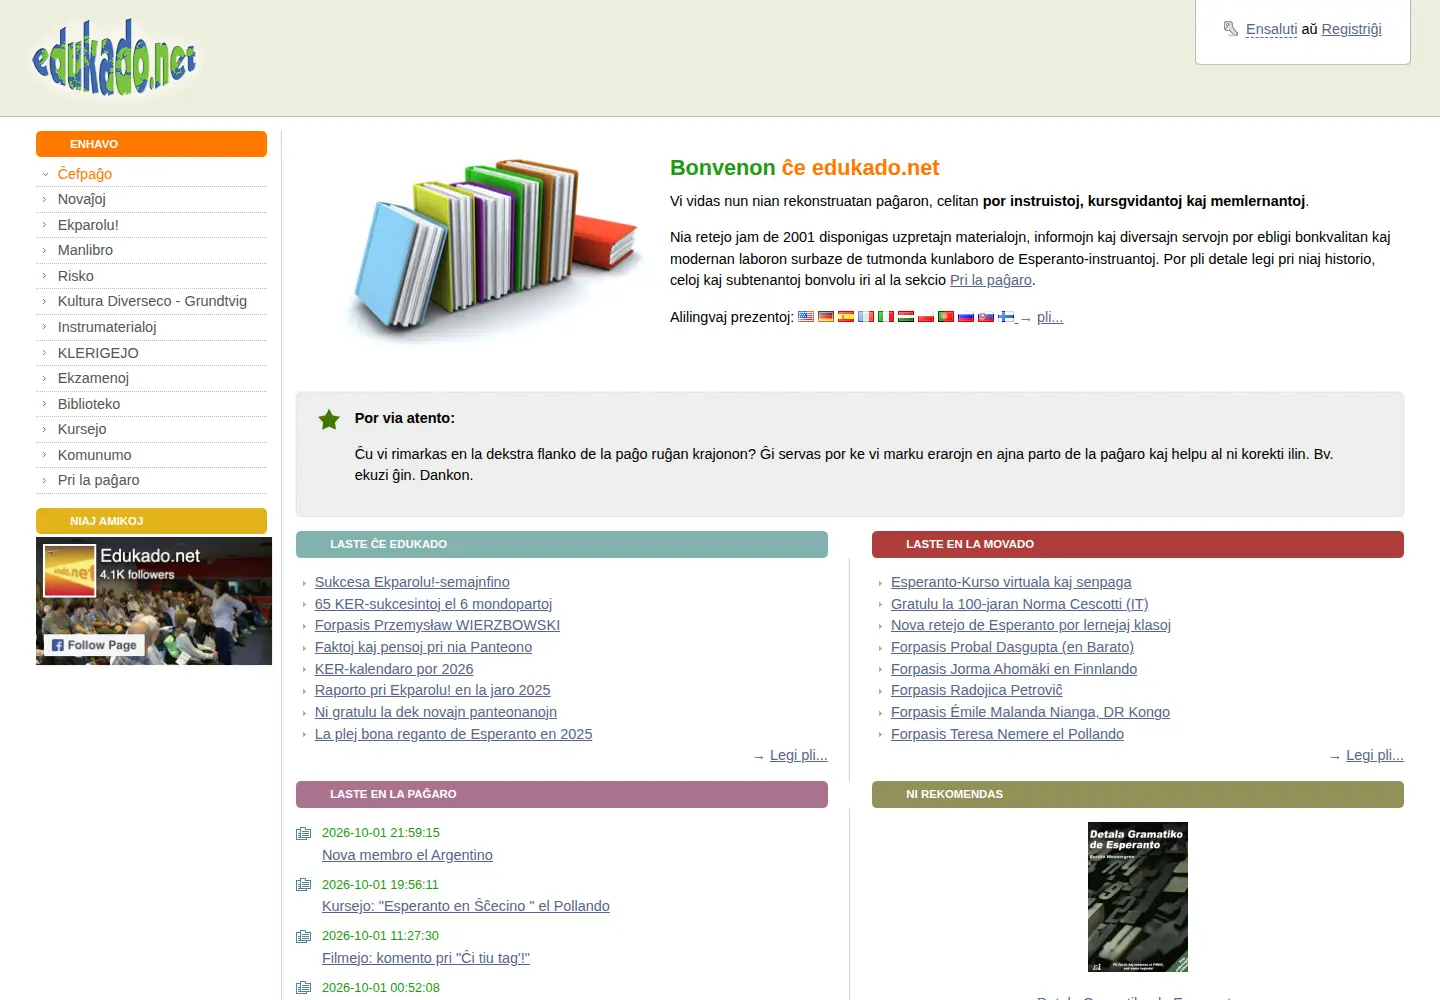Click the Facebook Follow Page button

pos(94,645)
